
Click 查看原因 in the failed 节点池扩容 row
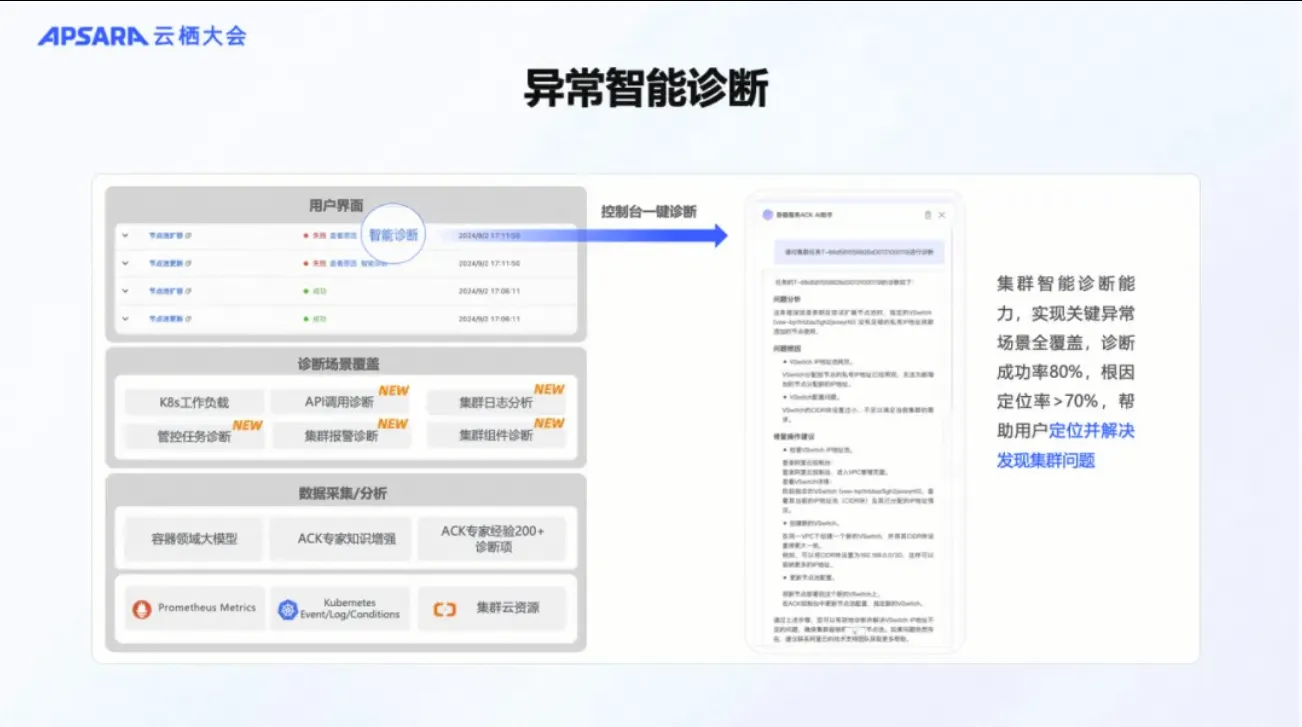click(x=343, y=236)
